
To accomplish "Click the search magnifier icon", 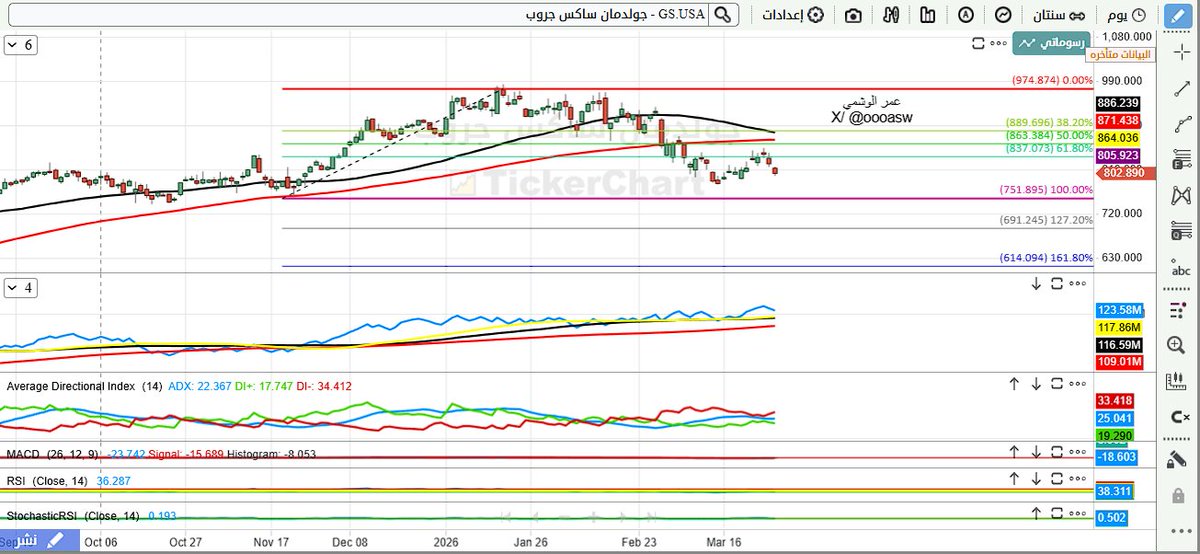I will click(724, 15).
